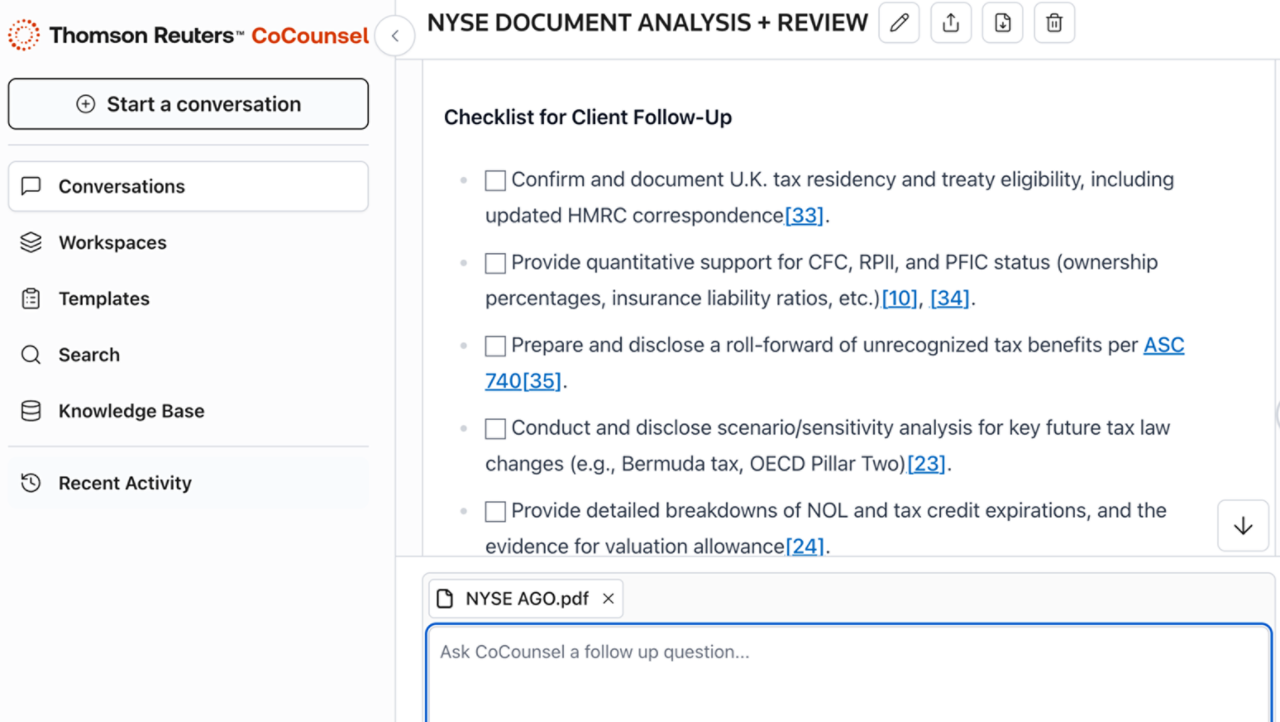Click the scroll-to-bottom arrow button
The height and width of the screenshot is (722, 1280).
pos(1243,526)
